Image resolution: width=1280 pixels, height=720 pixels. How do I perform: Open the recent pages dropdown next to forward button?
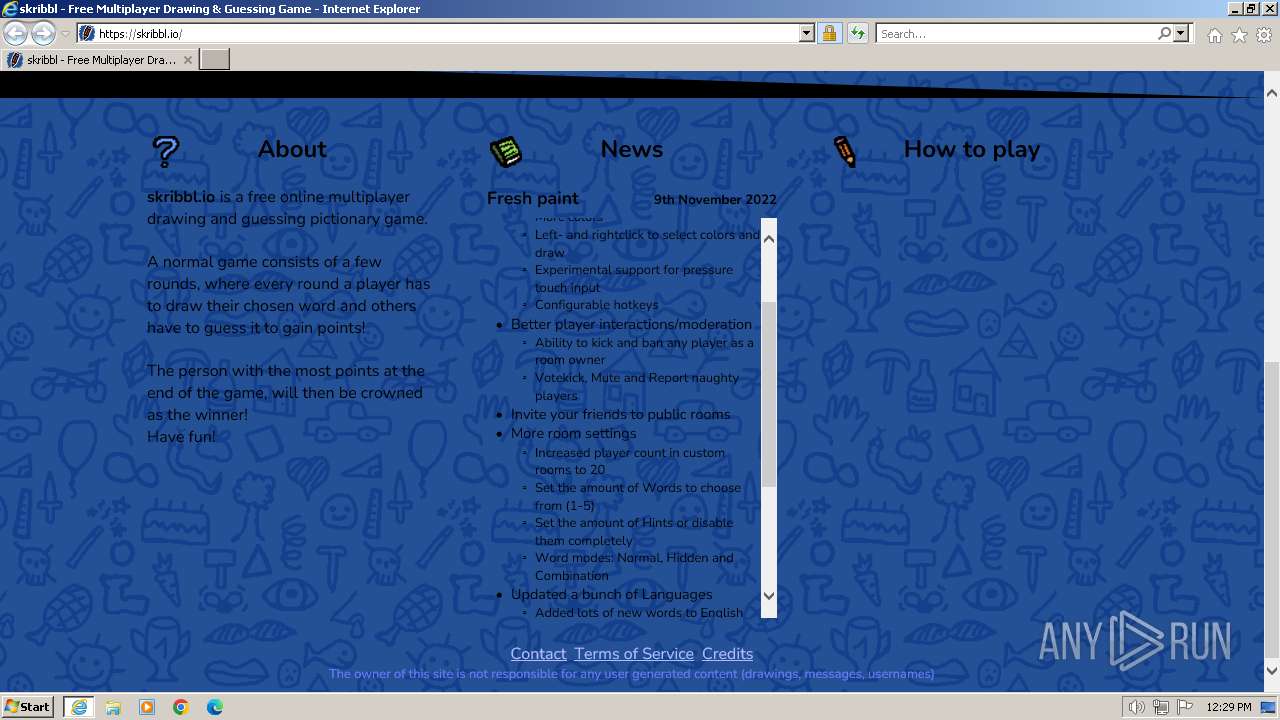[65, 33]
